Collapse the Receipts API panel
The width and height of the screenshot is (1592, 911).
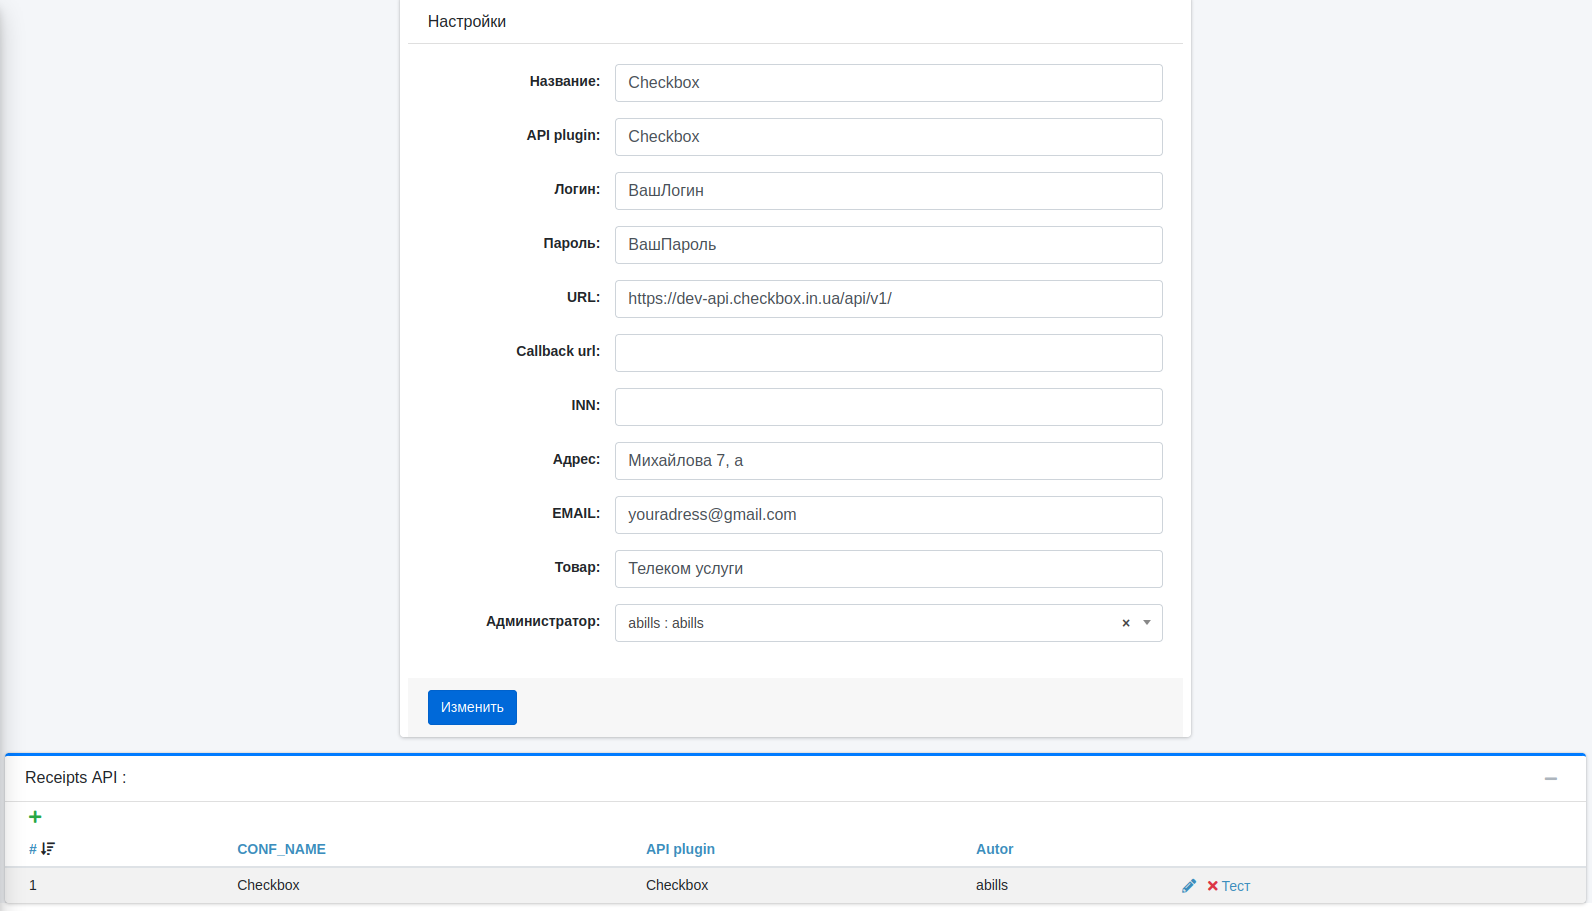point(1550,778)
